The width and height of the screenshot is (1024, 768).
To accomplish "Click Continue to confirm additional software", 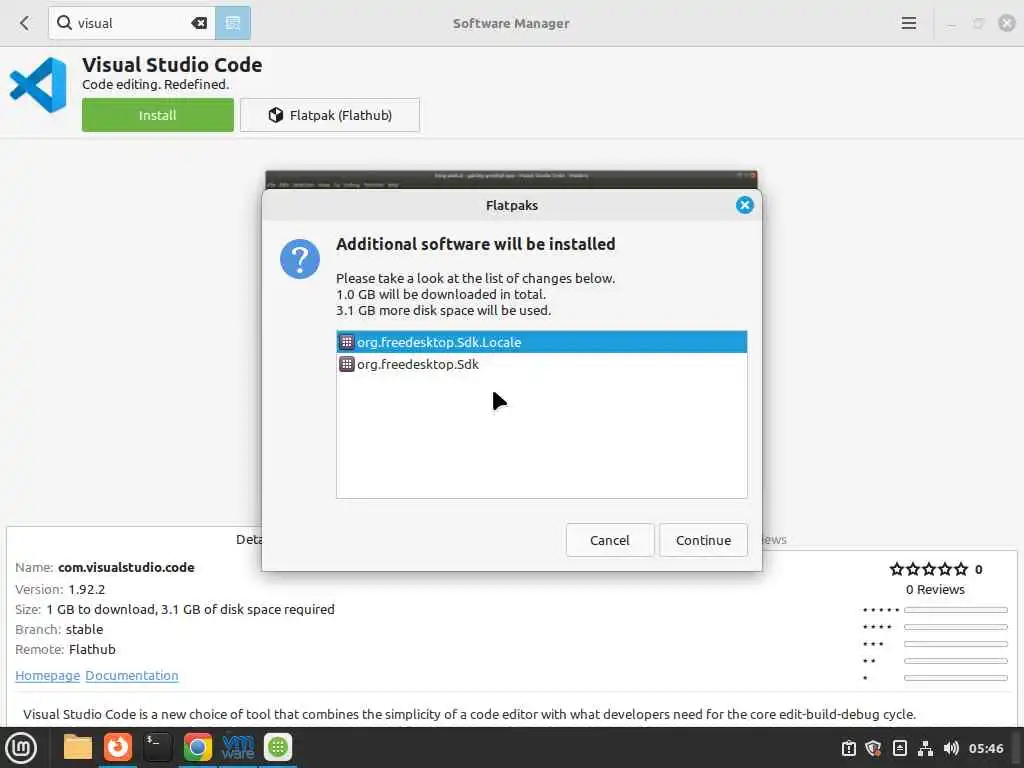I will click(703, 540).
